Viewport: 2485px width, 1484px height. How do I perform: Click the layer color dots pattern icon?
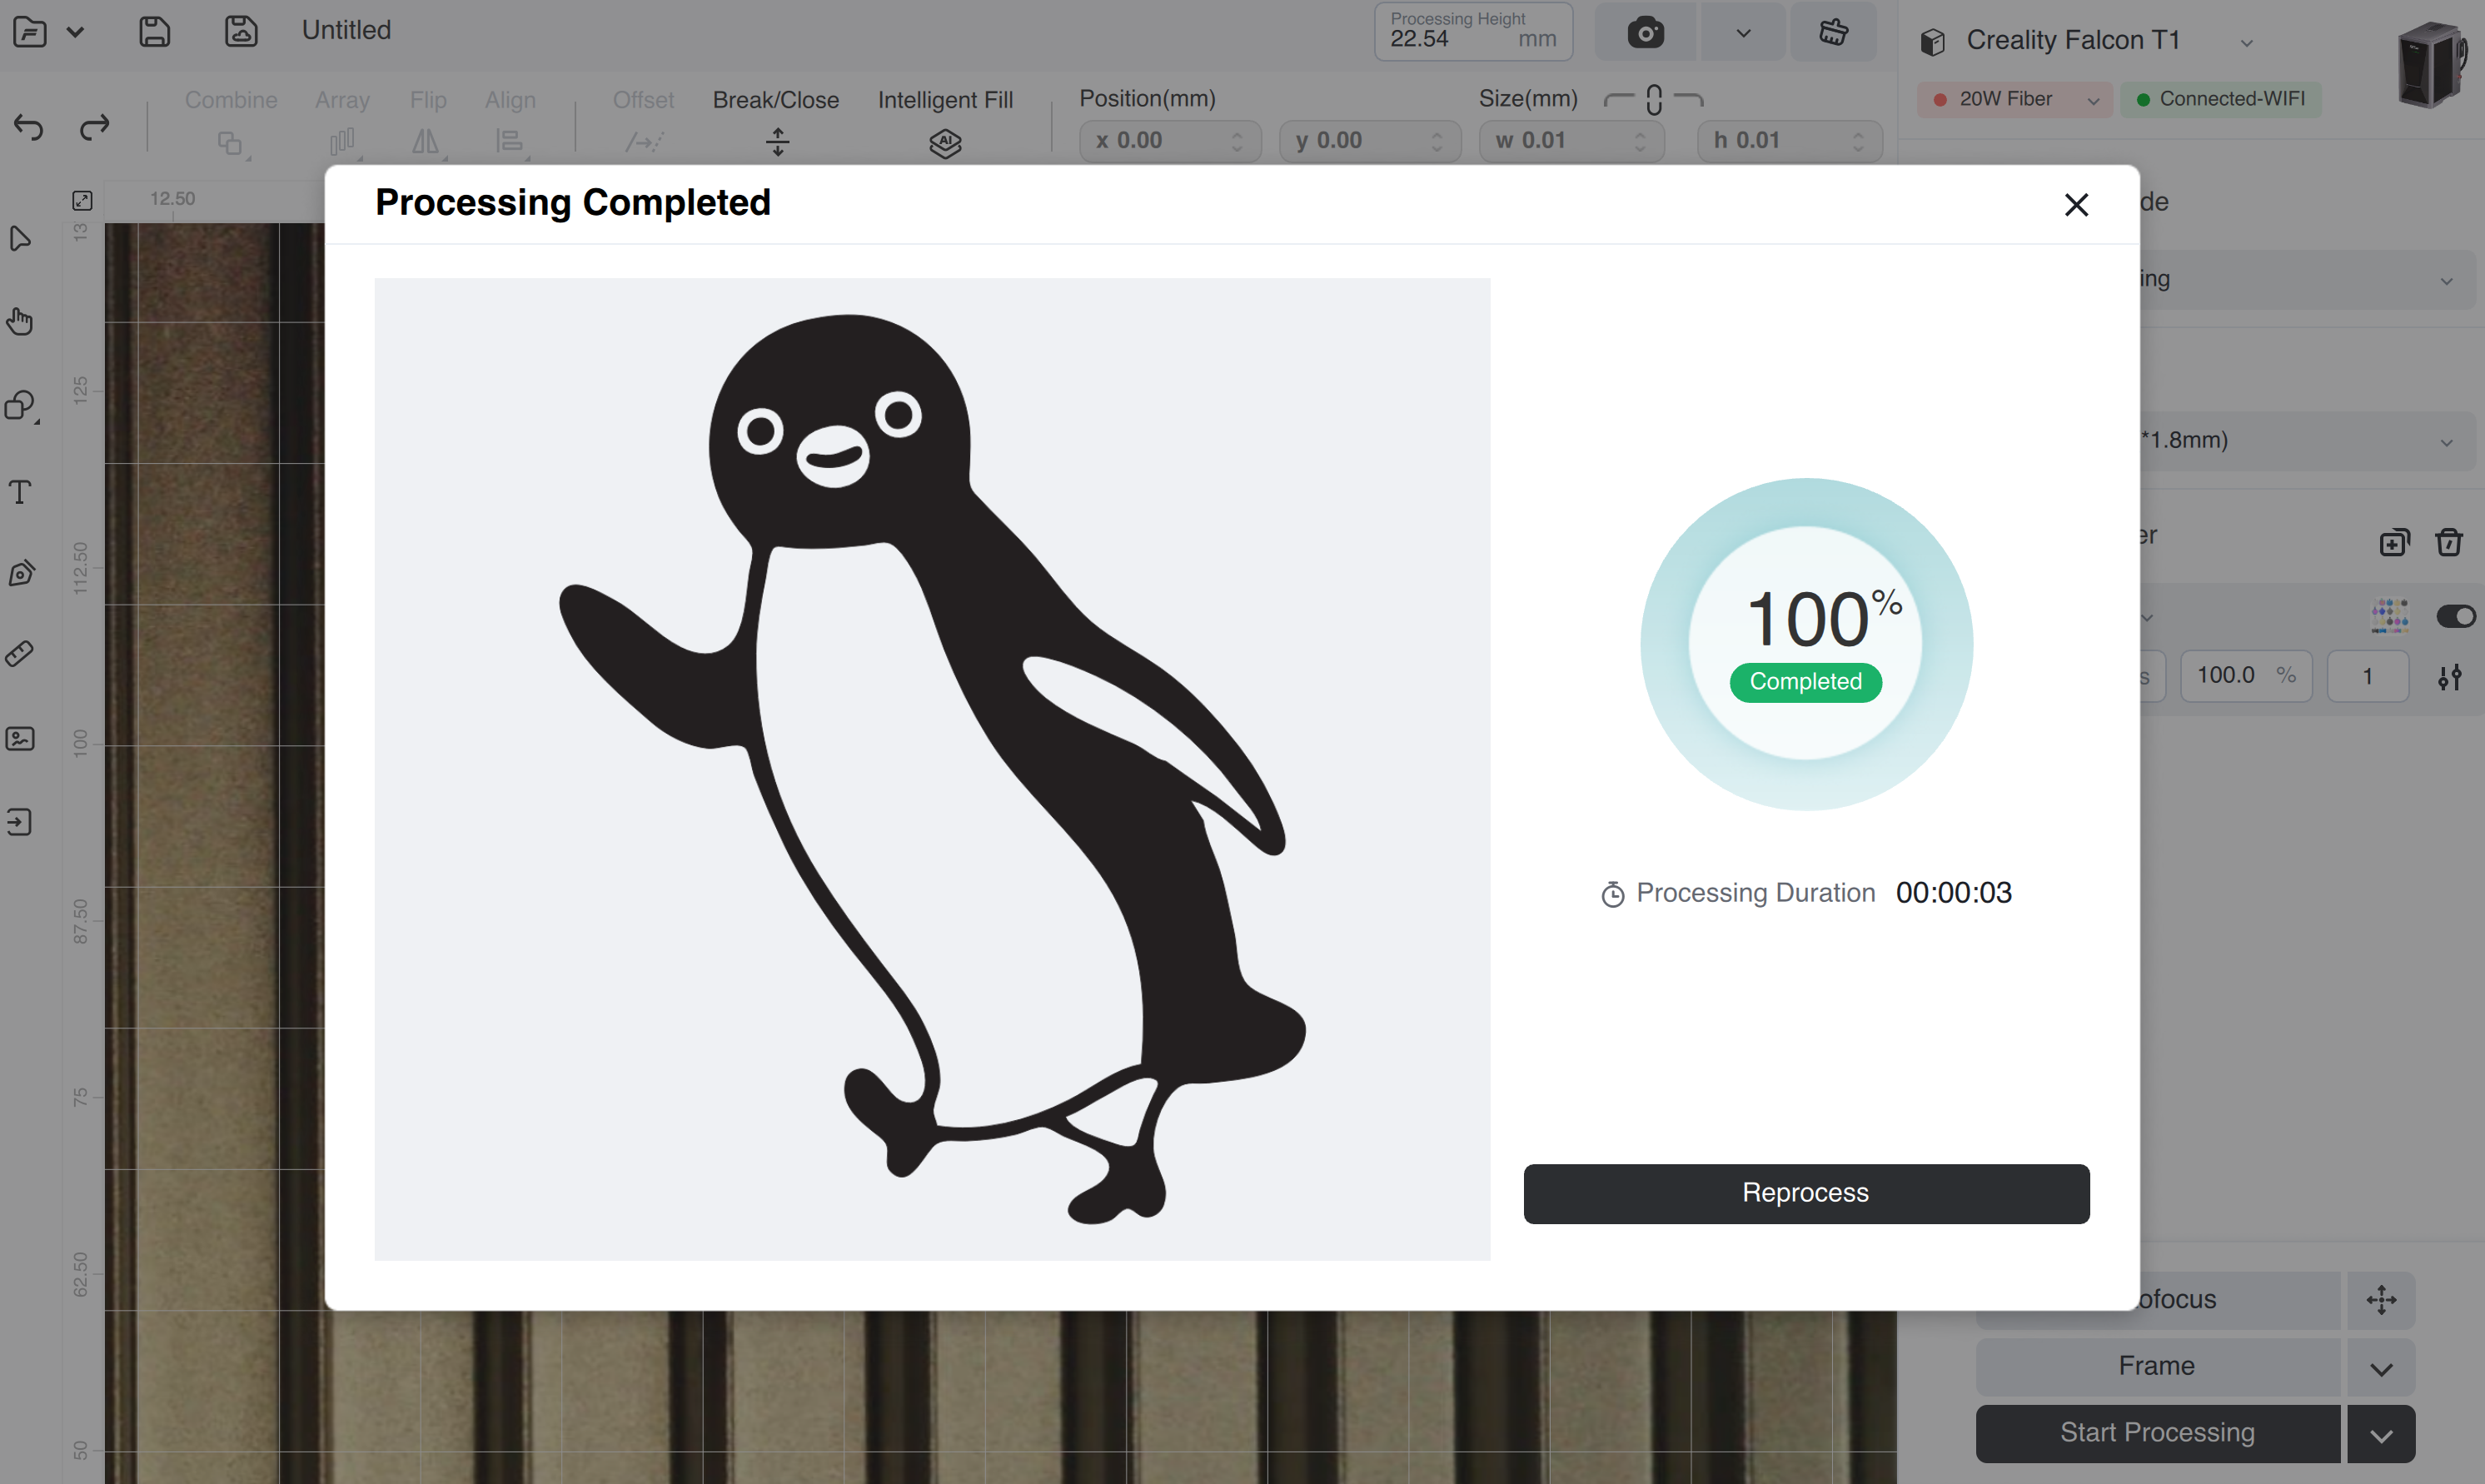click(x=2390, y=616)
